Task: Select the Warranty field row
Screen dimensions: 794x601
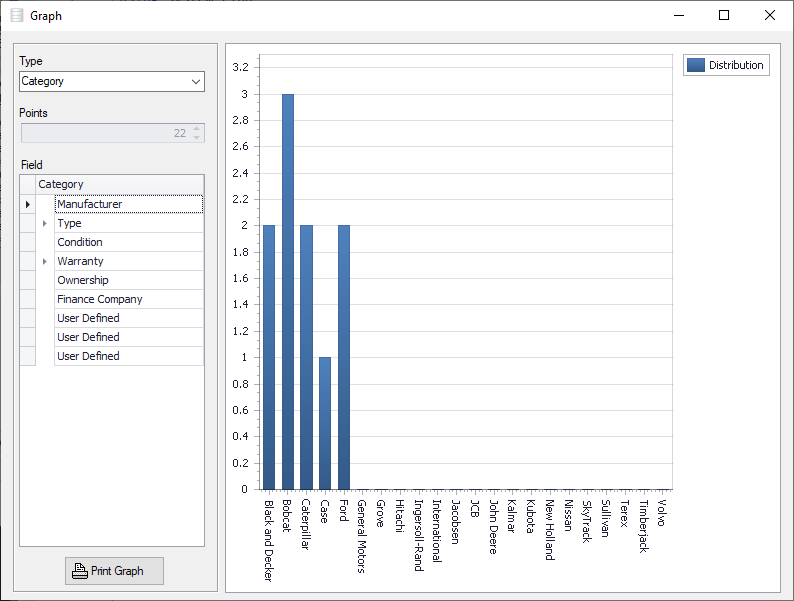Action: 129,261
